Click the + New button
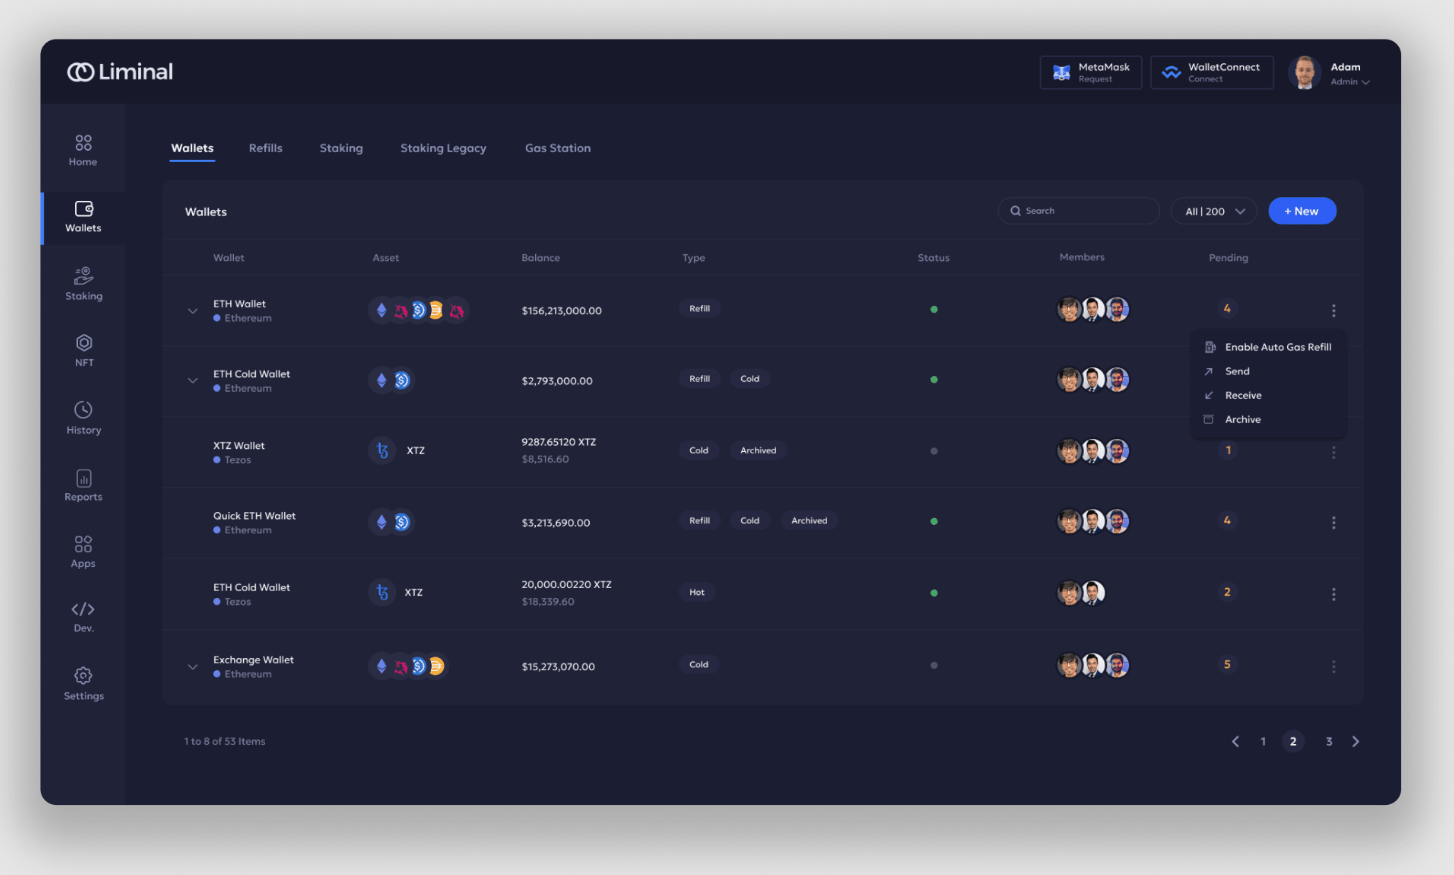Screen dimensions: 1454x875 click(1302, 211)
